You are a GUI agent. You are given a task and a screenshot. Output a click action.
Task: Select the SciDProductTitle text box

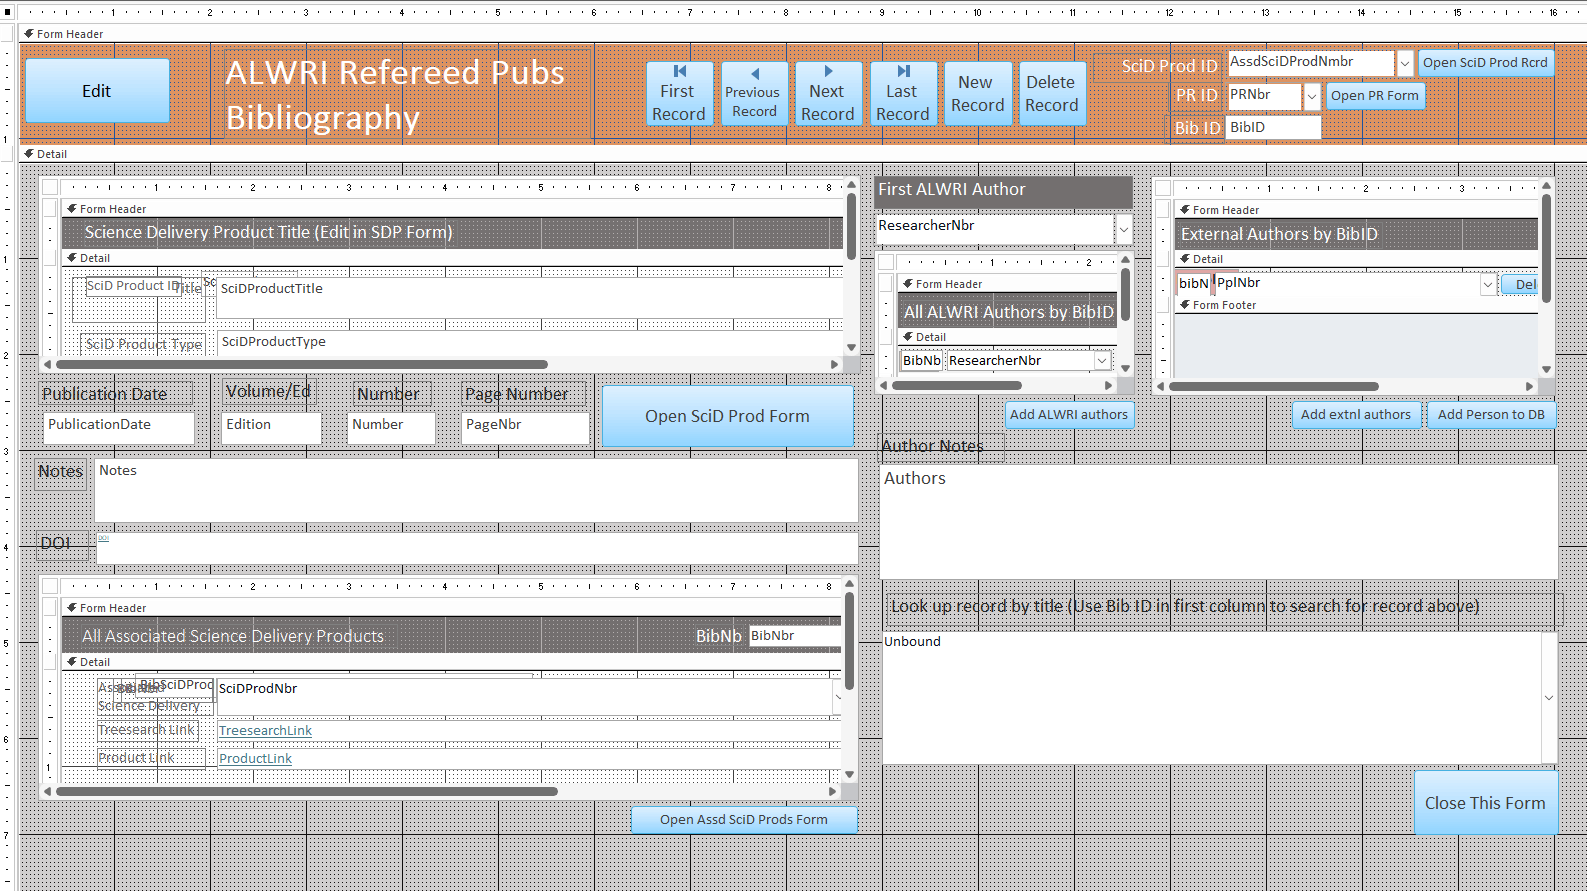coord(530,297)
